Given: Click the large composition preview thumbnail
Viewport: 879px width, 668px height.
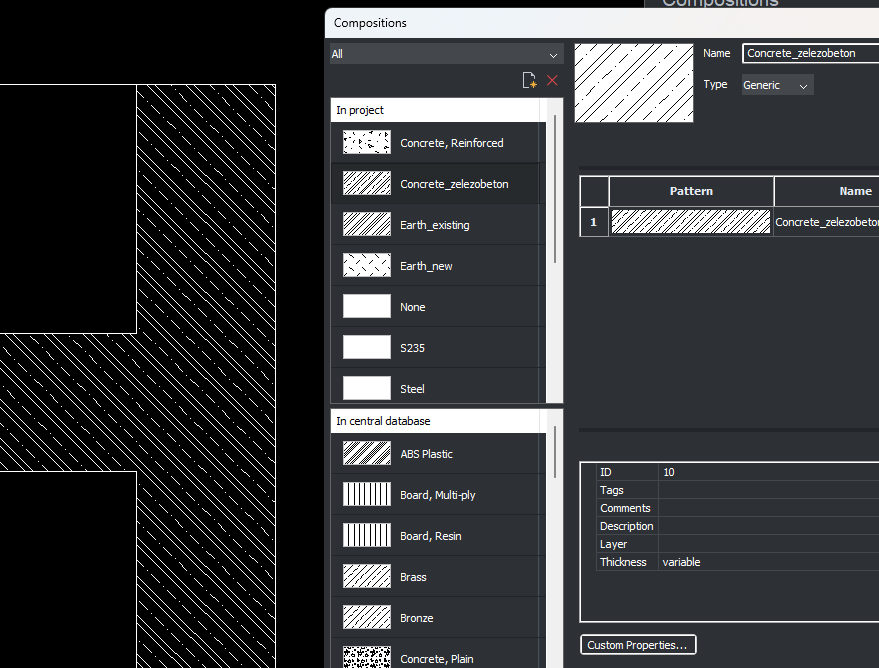Looking at the screenshot, I should [633, 83].
